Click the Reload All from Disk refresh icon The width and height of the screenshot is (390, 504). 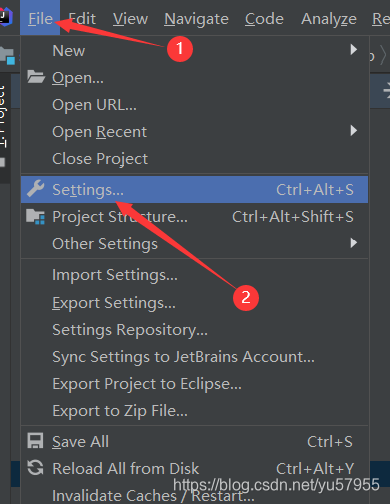tap(35, 468)
